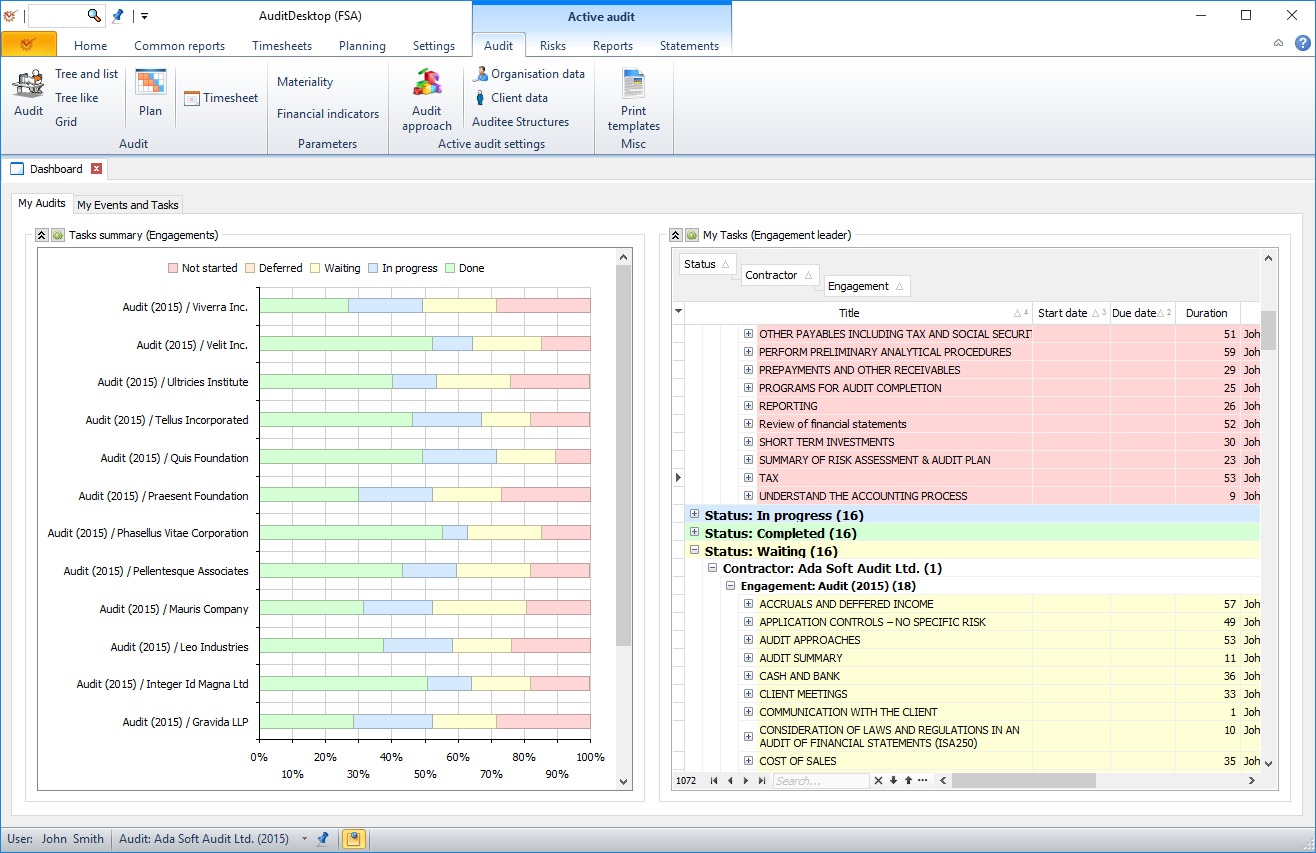Click the Not started legend swatch
This screenshot has height=853, width=1316.
pyautogui.click(x=172, y=268)
